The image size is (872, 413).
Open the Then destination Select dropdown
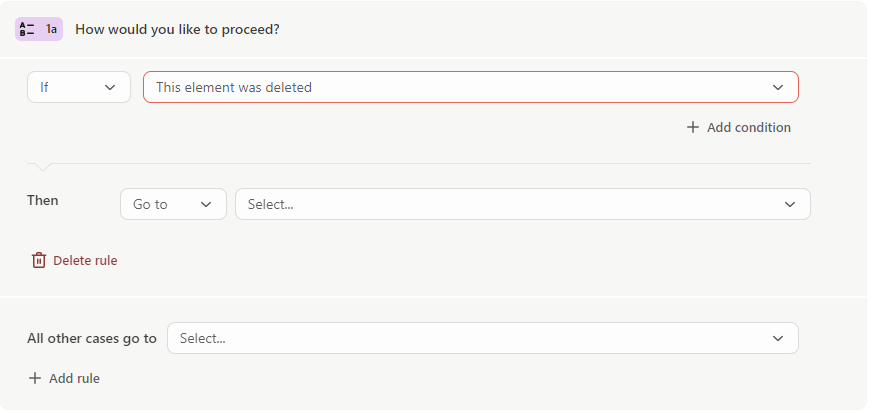[523, 204]
